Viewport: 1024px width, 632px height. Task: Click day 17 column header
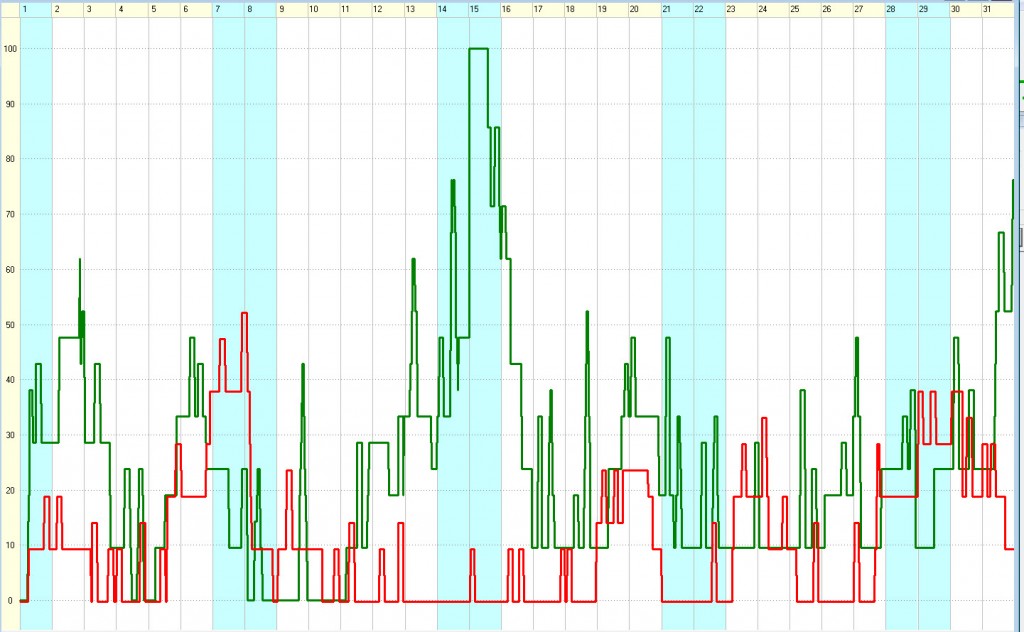(549, 9)
